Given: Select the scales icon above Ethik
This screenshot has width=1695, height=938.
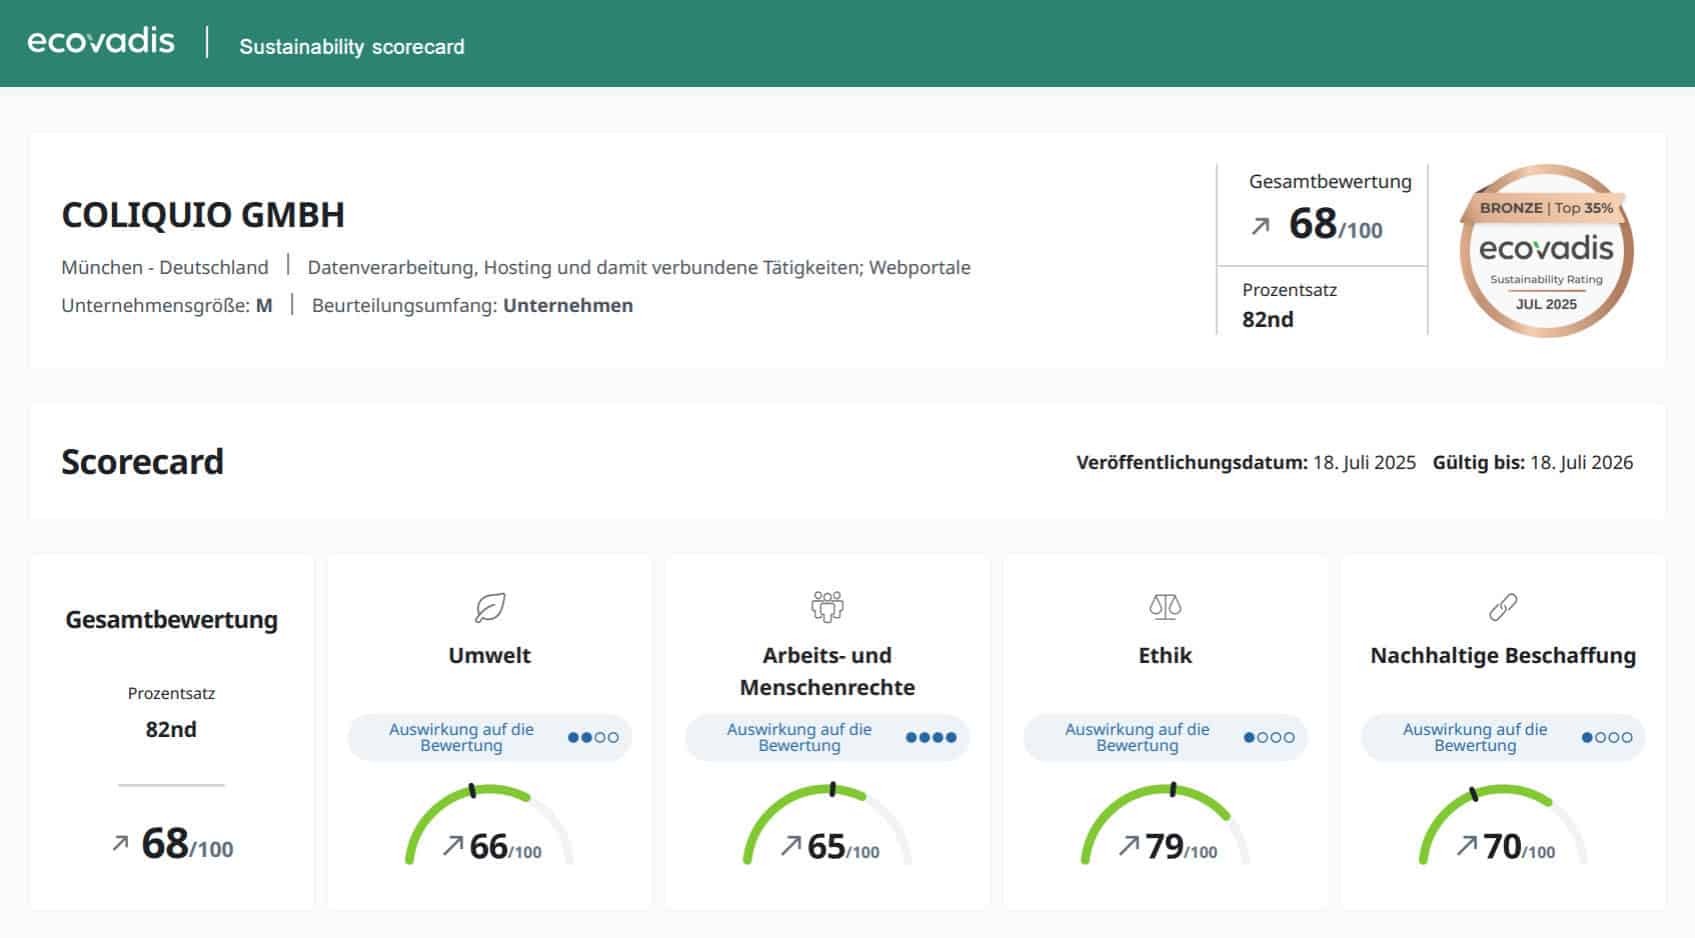Looking at the screenshot, I should pos(1166,606).
